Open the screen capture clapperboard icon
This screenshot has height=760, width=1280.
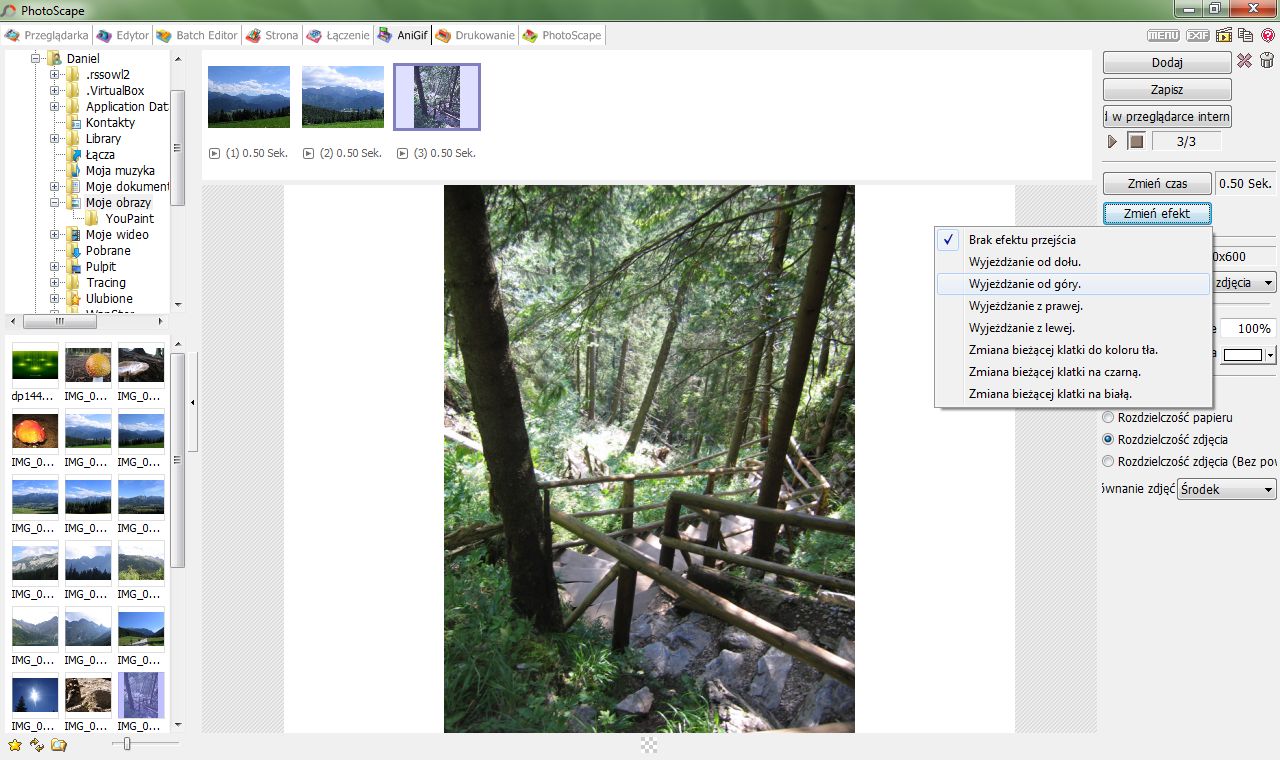pyautogui.click(x=1224, y=35)
